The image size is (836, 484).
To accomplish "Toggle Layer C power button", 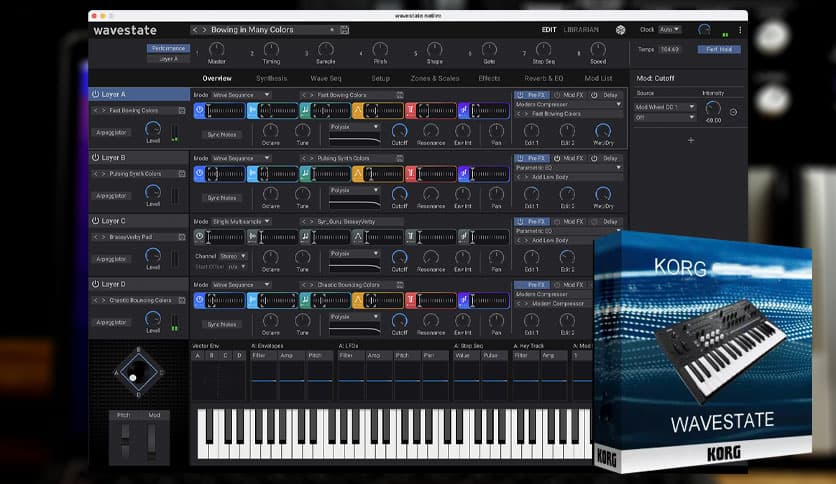I will coord(95,221).
